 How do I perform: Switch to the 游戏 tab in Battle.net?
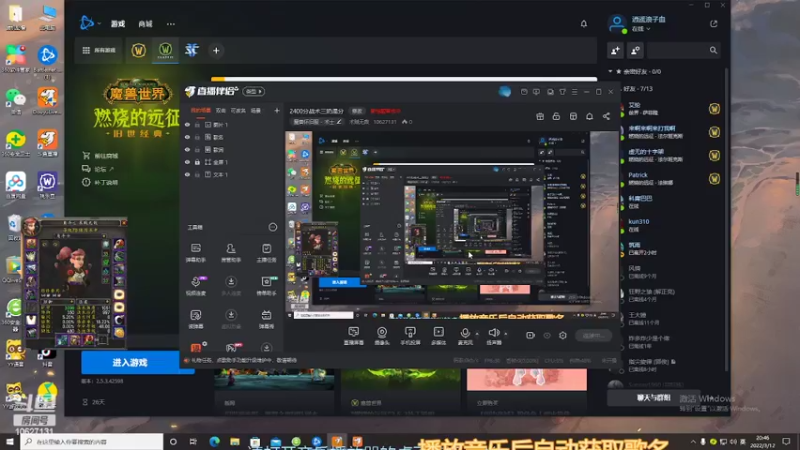point(118,24)
